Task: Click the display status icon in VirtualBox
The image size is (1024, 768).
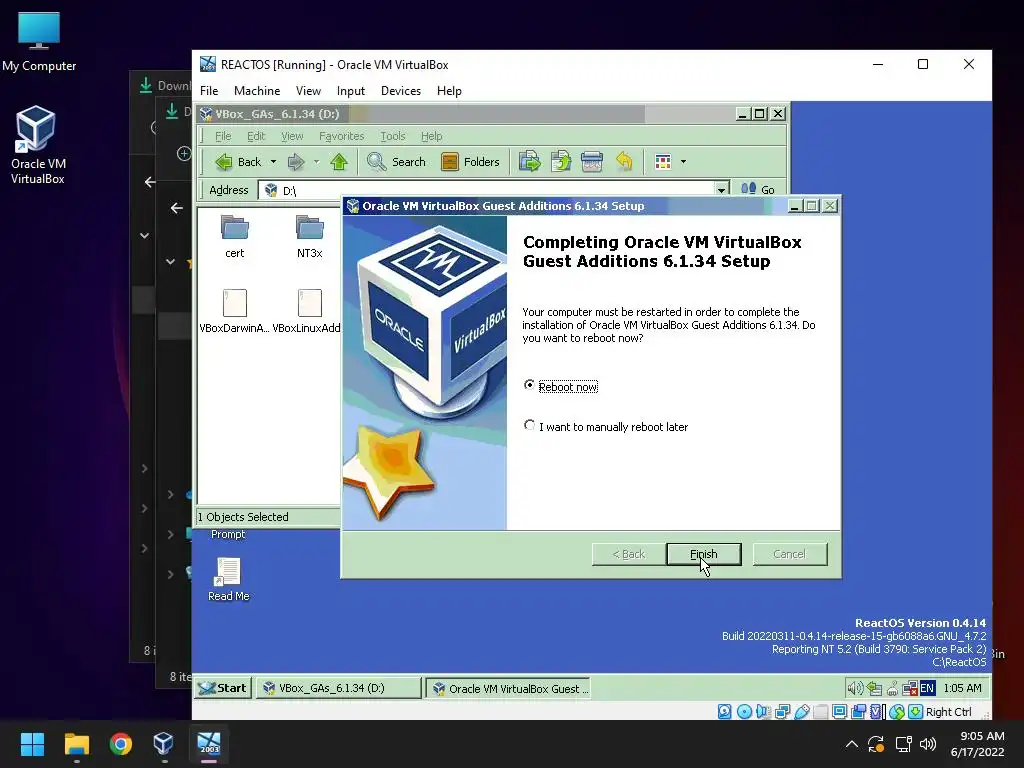Action: click(x=840, y=711)
